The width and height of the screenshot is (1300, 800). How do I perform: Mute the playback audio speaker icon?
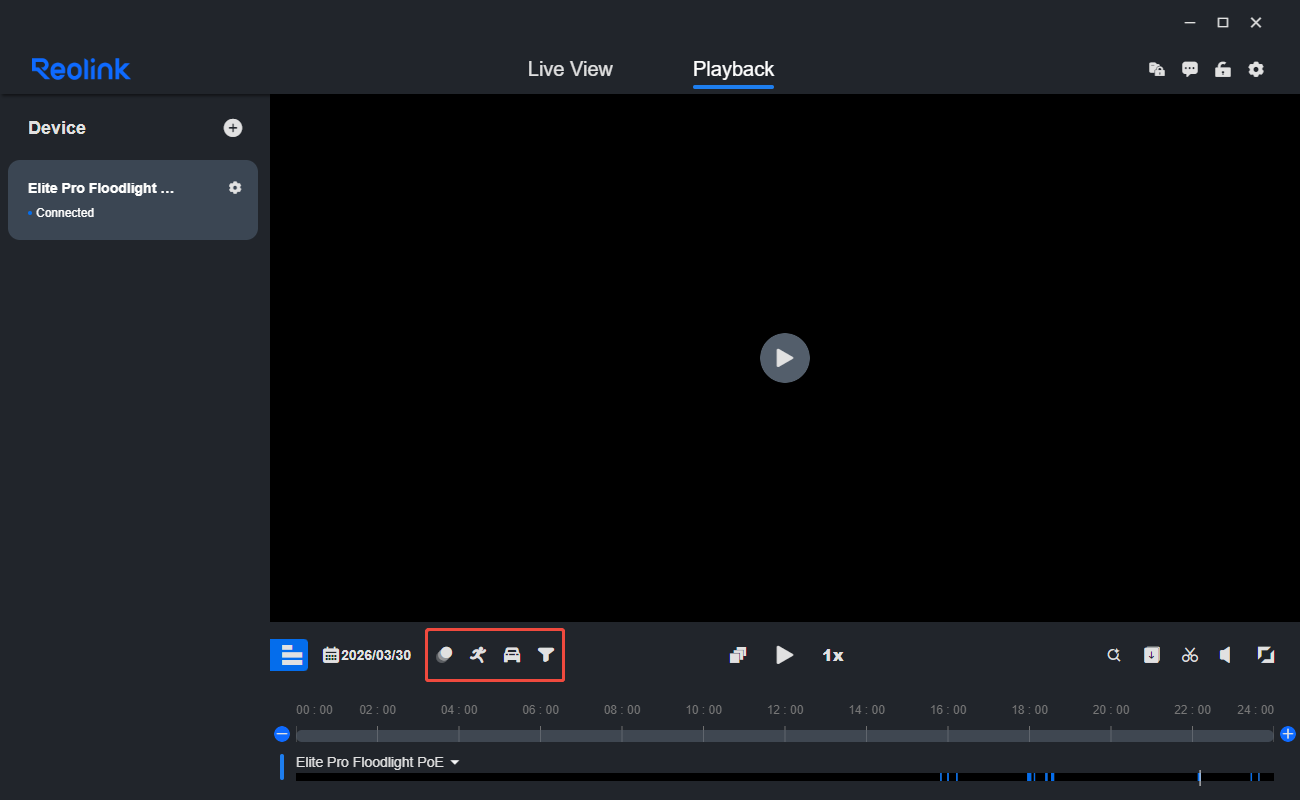click(1226, 655)
